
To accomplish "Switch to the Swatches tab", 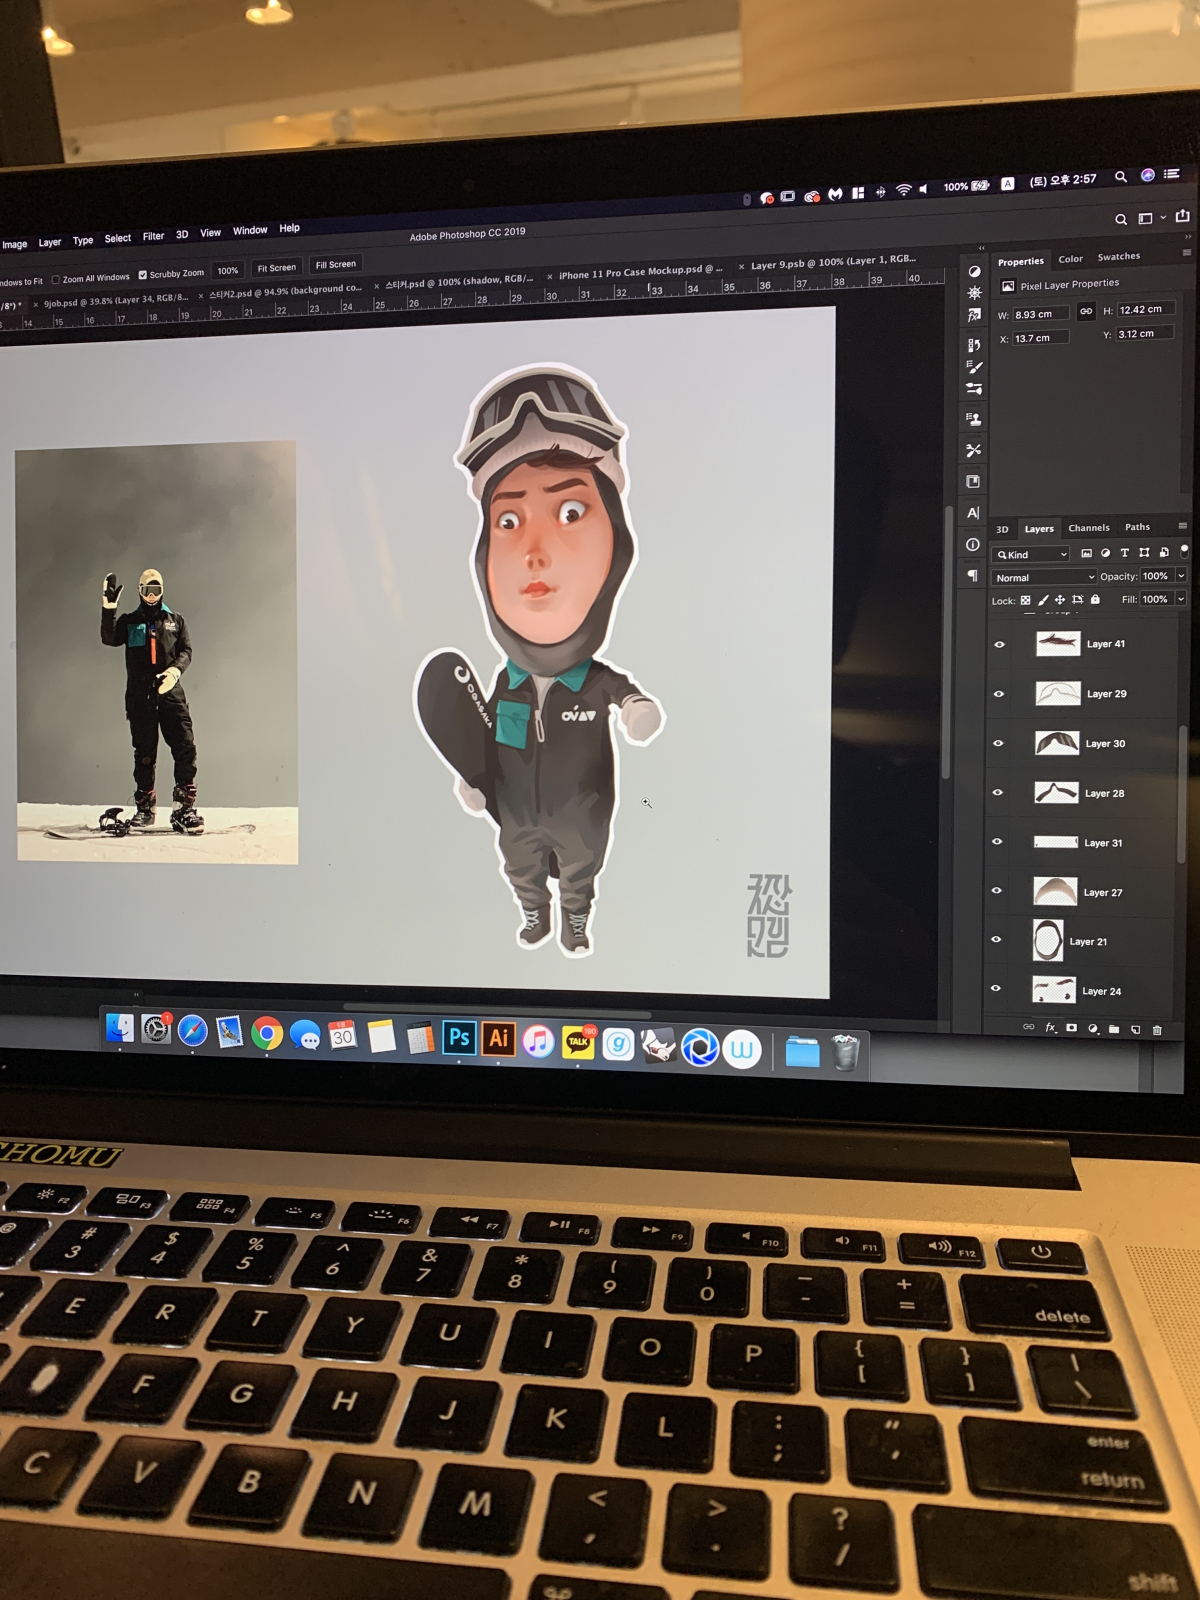I will click(x=1119, y=256).
